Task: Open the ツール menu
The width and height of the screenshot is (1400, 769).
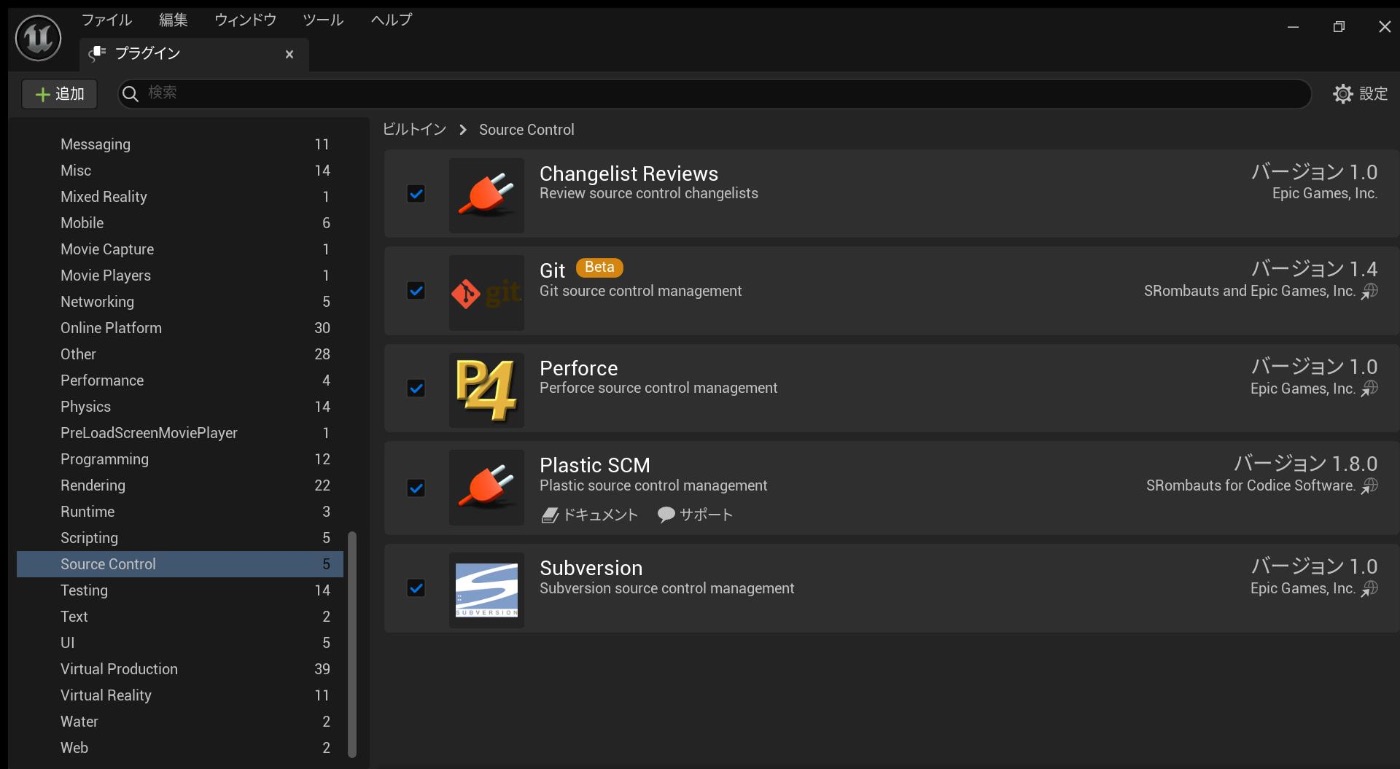Action: [x=322, y=20]
